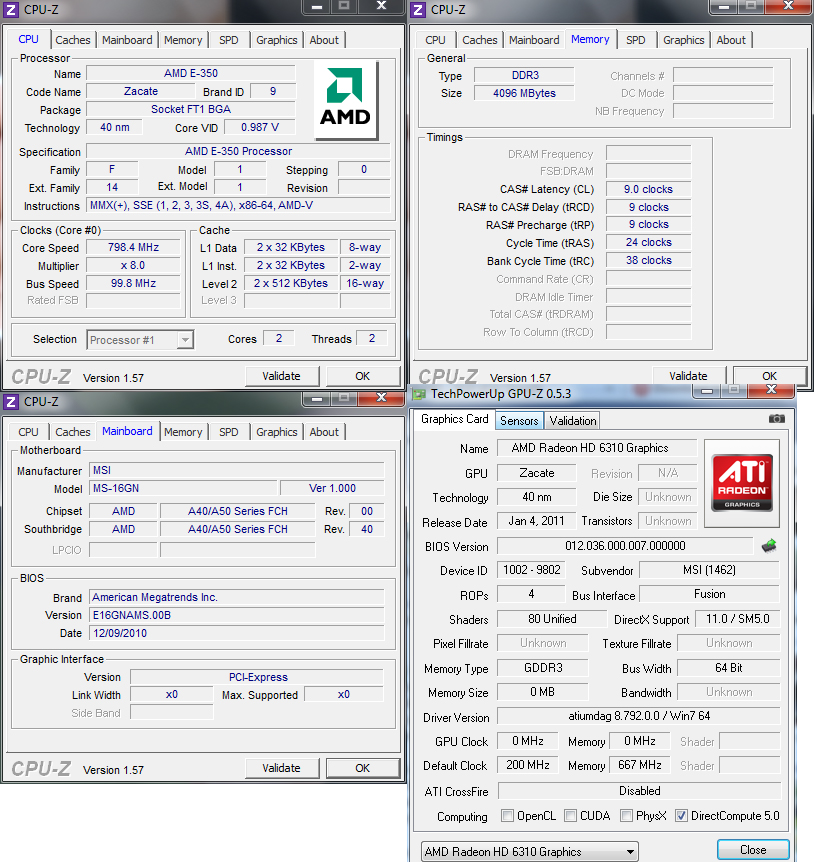
Task: Click the motherboard model MS-16GN field
Action: pos(183,488)
